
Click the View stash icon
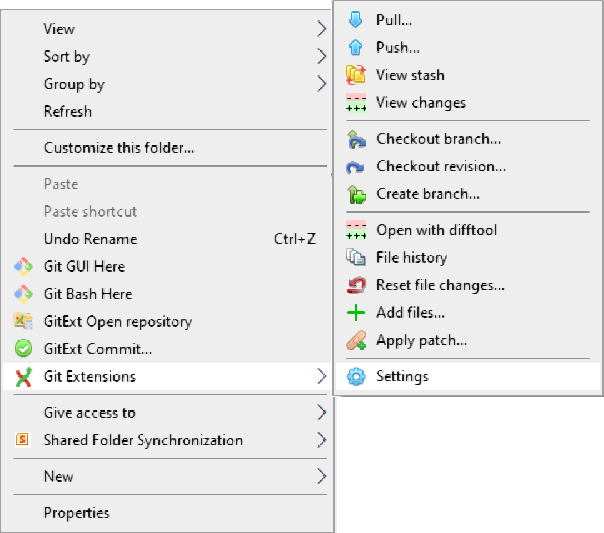(x=355, y=75)
